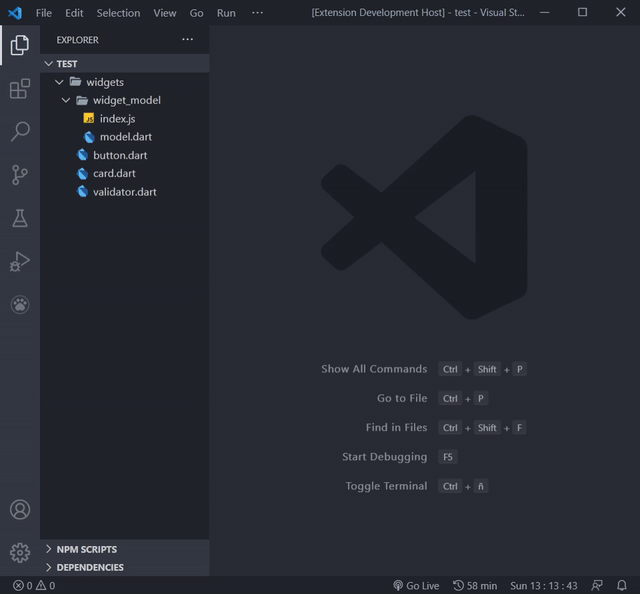Screen dimensions: 640x594
Task: Open the Explorer view in activity bar
Action: tap(20, 45)
